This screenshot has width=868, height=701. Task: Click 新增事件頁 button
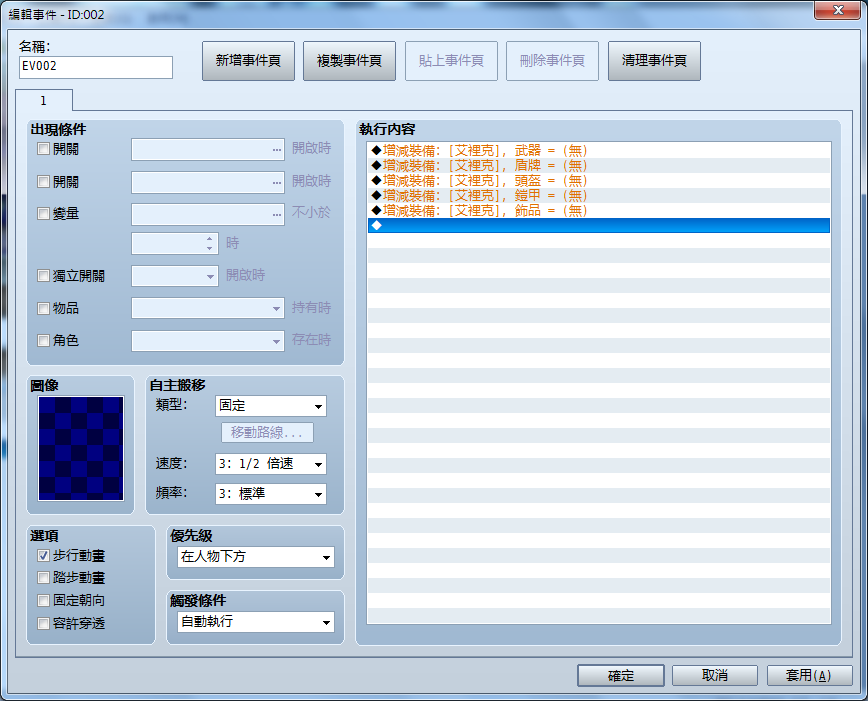point(248,61)
